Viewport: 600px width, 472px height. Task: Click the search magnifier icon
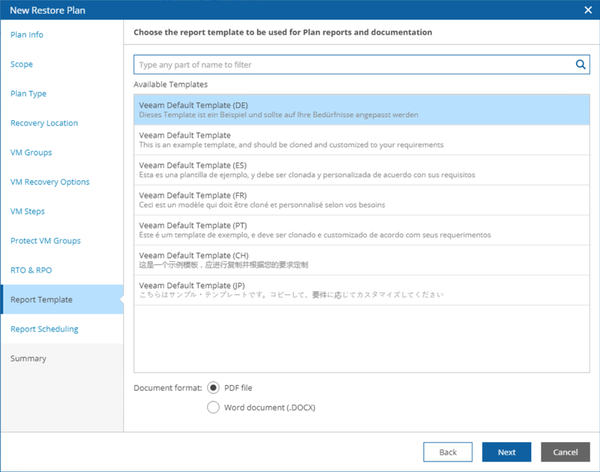pos(580,65)
